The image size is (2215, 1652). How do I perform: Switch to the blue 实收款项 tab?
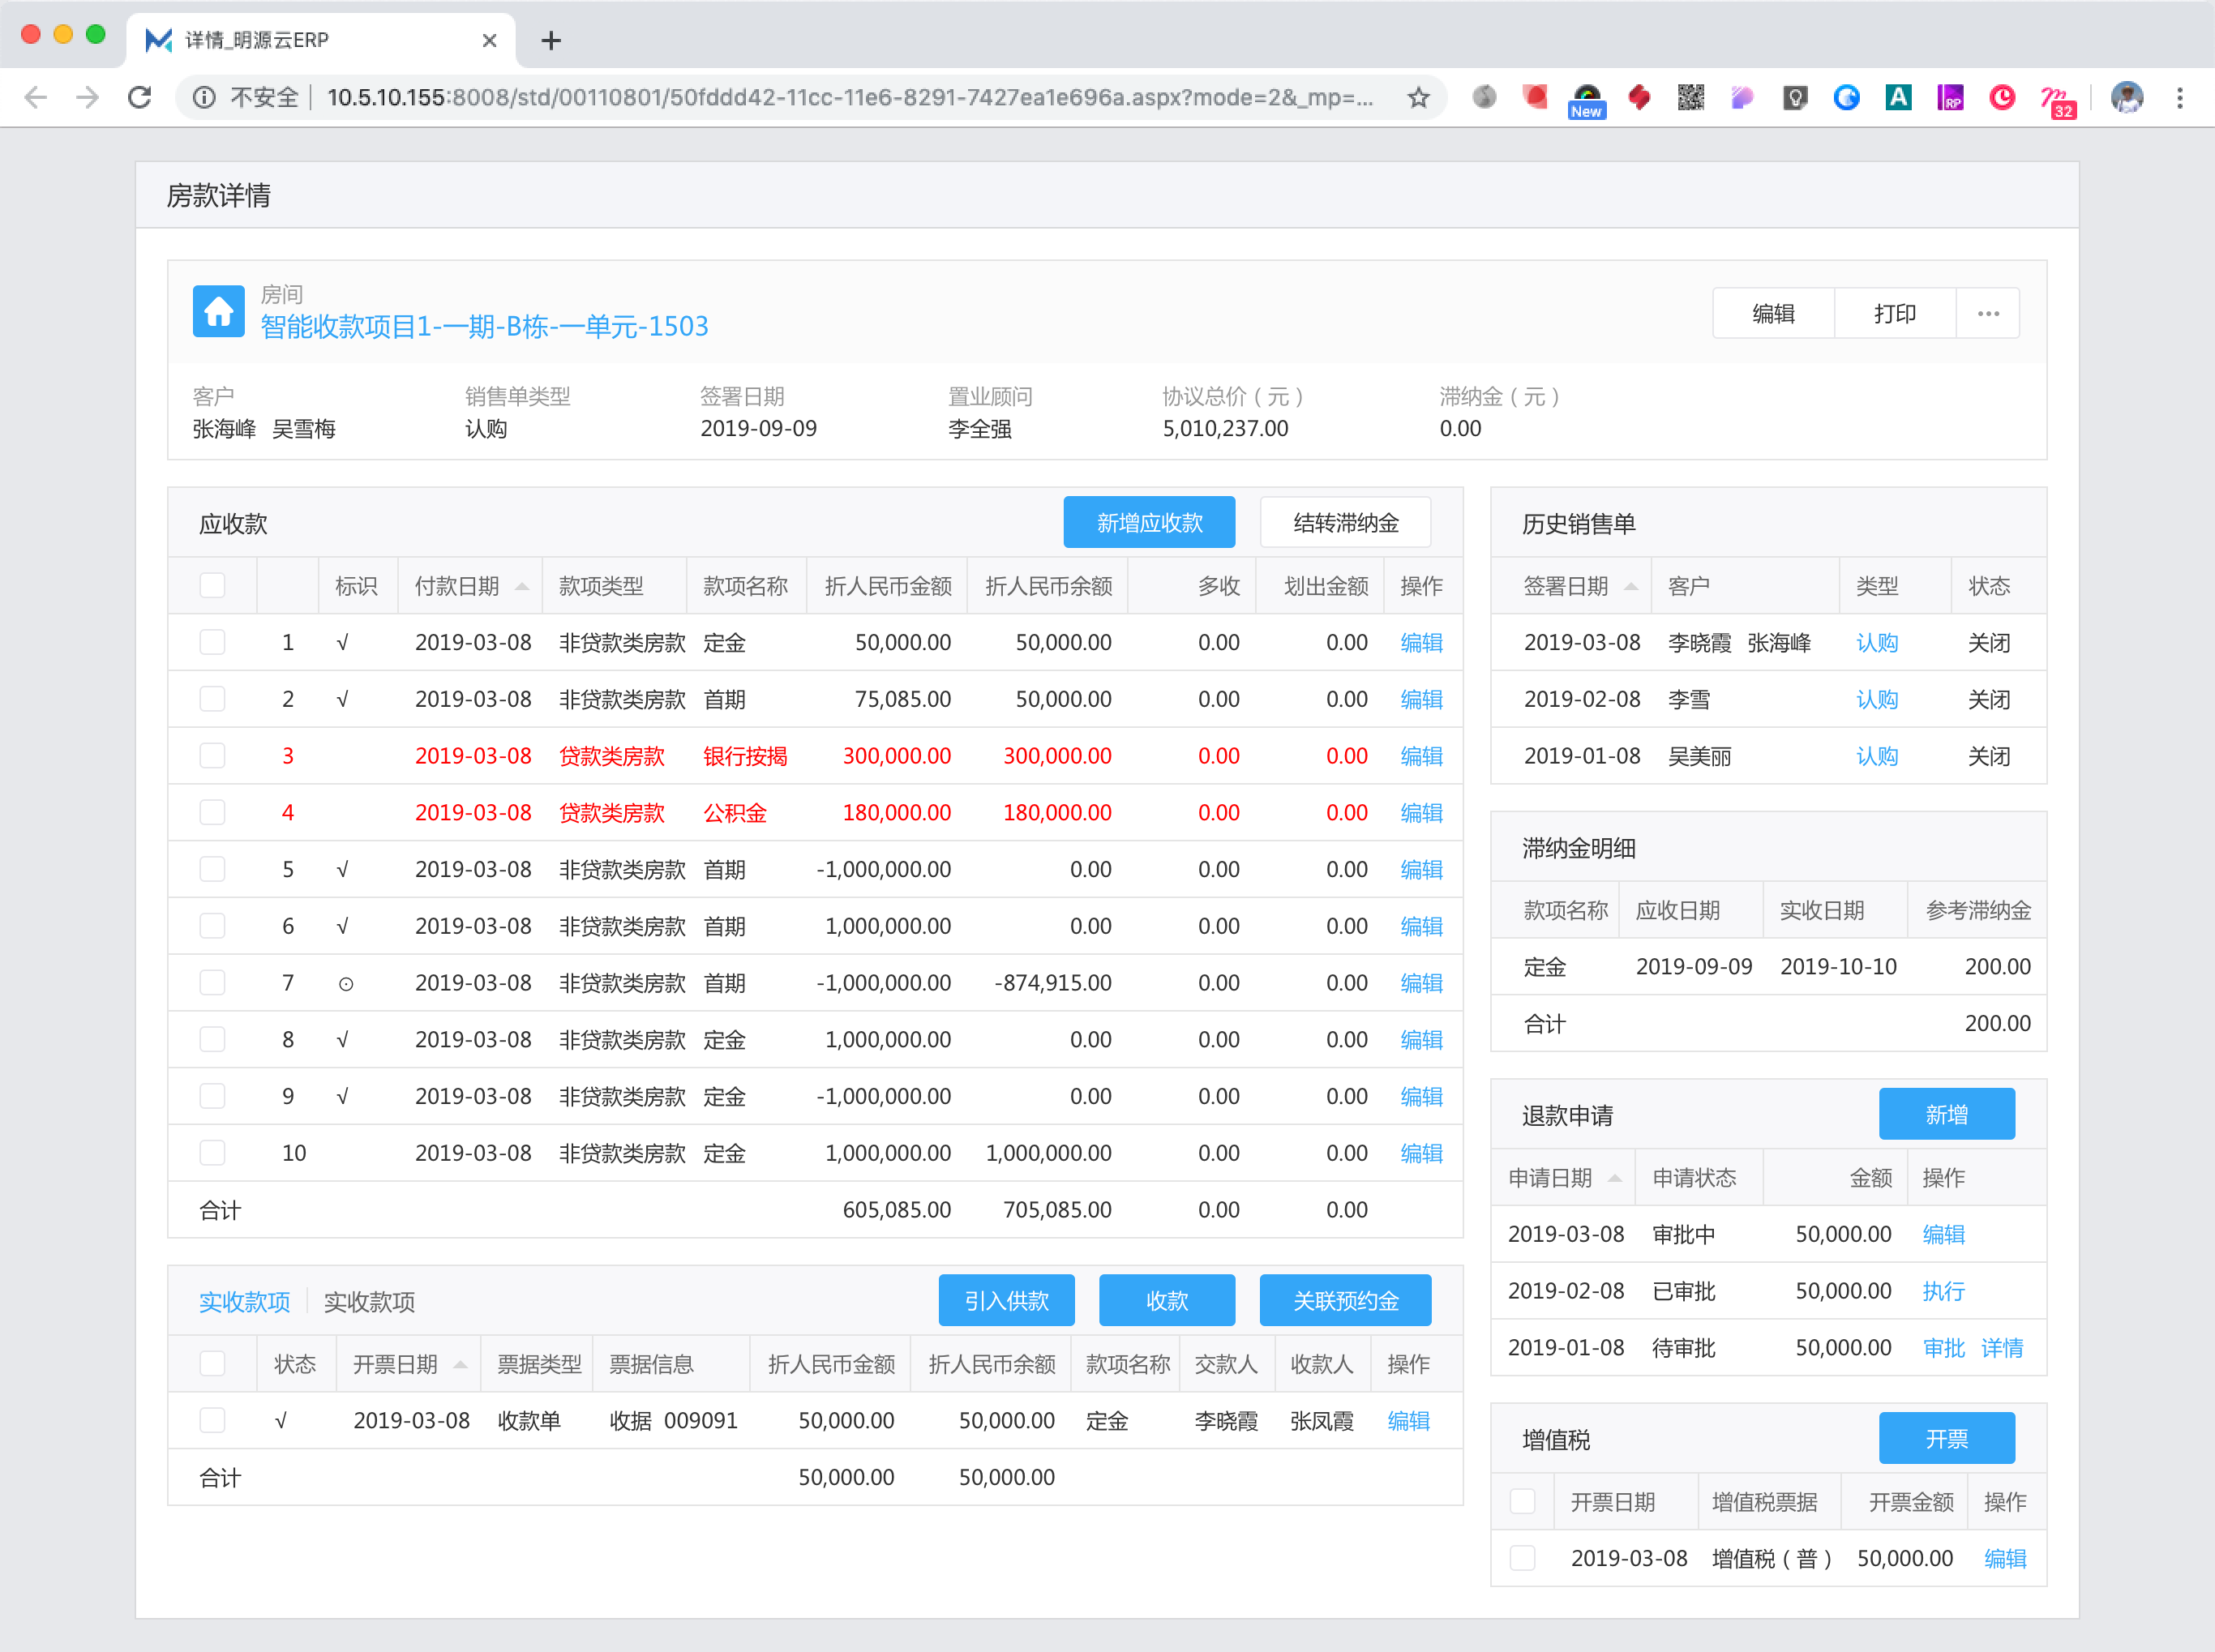(x=244, y=1301)
